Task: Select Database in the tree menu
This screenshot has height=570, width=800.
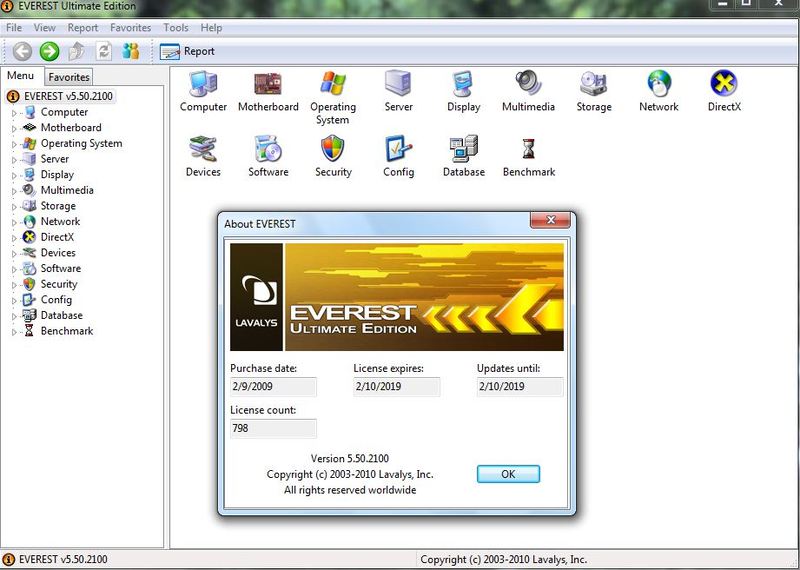Action: 62,315
